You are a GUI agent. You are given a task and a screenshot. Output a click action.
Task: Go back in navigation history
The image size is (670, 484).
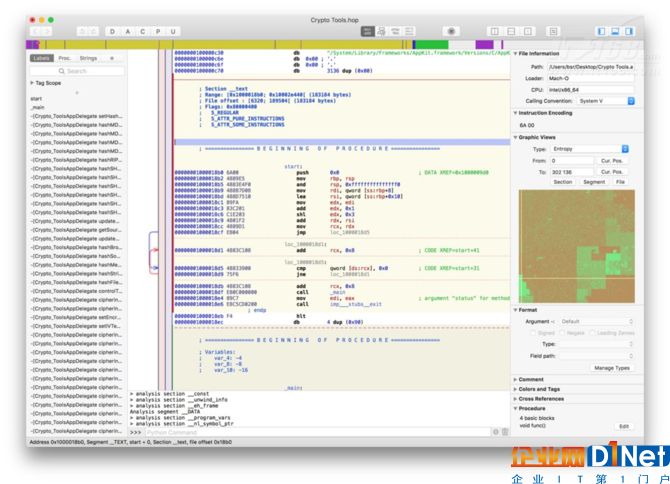tap(36, 31)
